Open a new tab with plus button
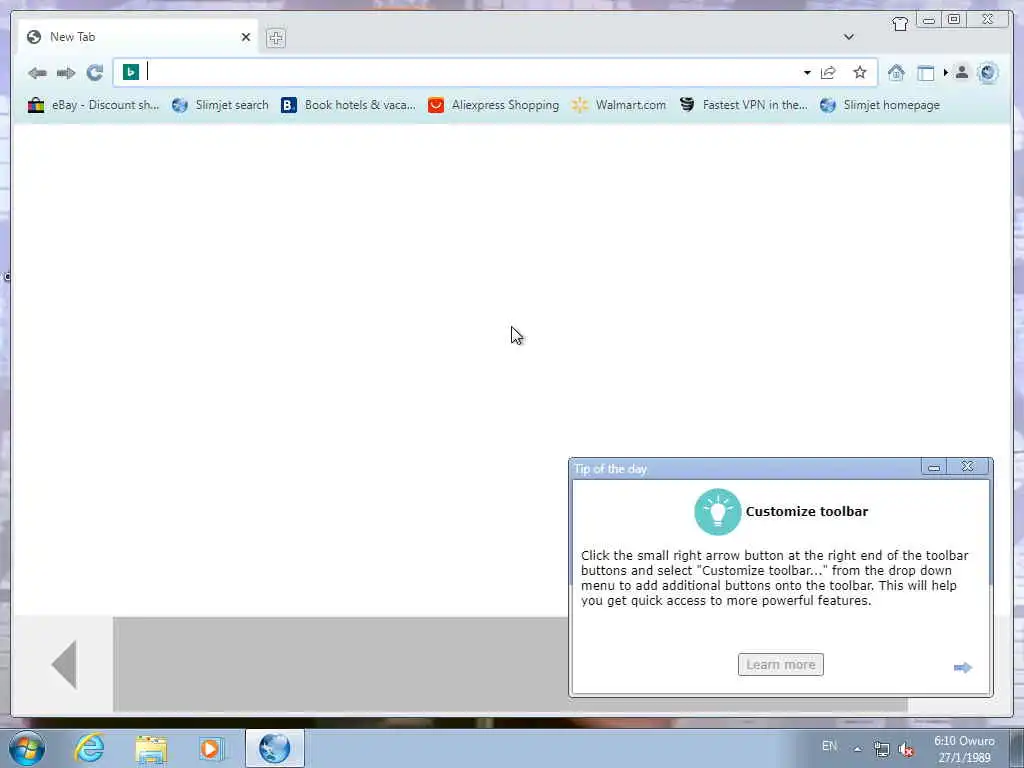Image resolution: width=1024 pixels, height=768 pixels. [276, 38]
